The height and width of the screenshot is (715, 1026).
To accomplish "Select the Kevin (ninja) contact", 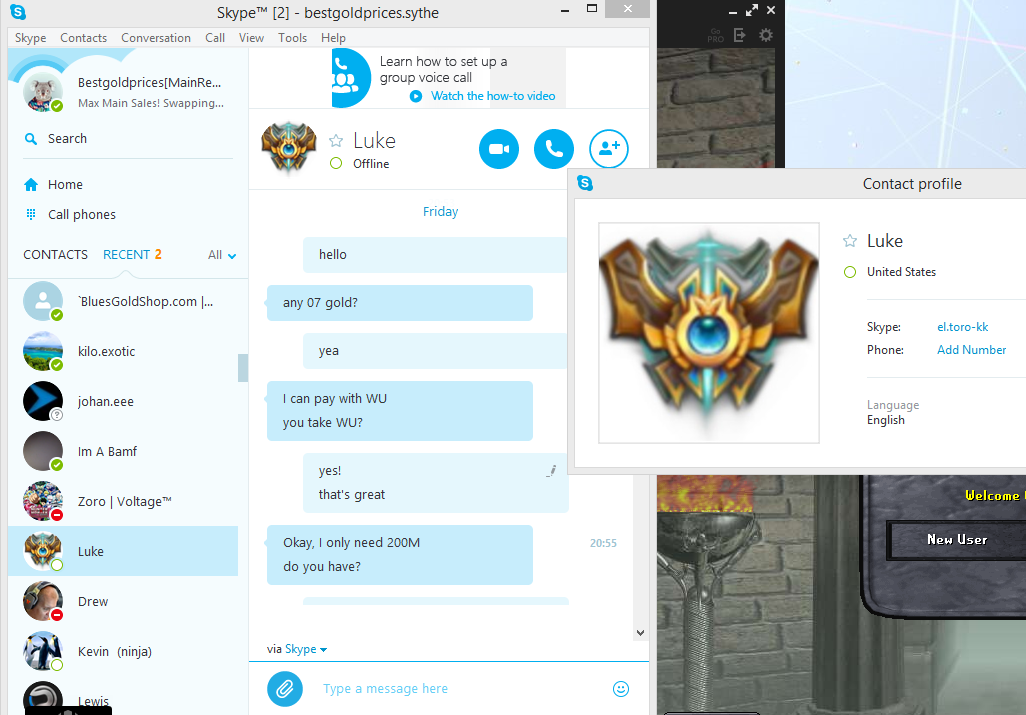I will pyautogui.click(x=123, y=652).
